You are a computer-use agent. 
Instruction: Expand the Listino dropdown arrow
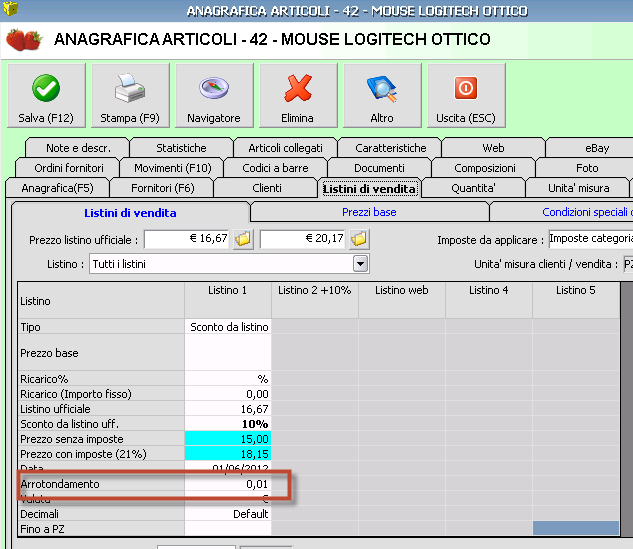click(361, 264)
